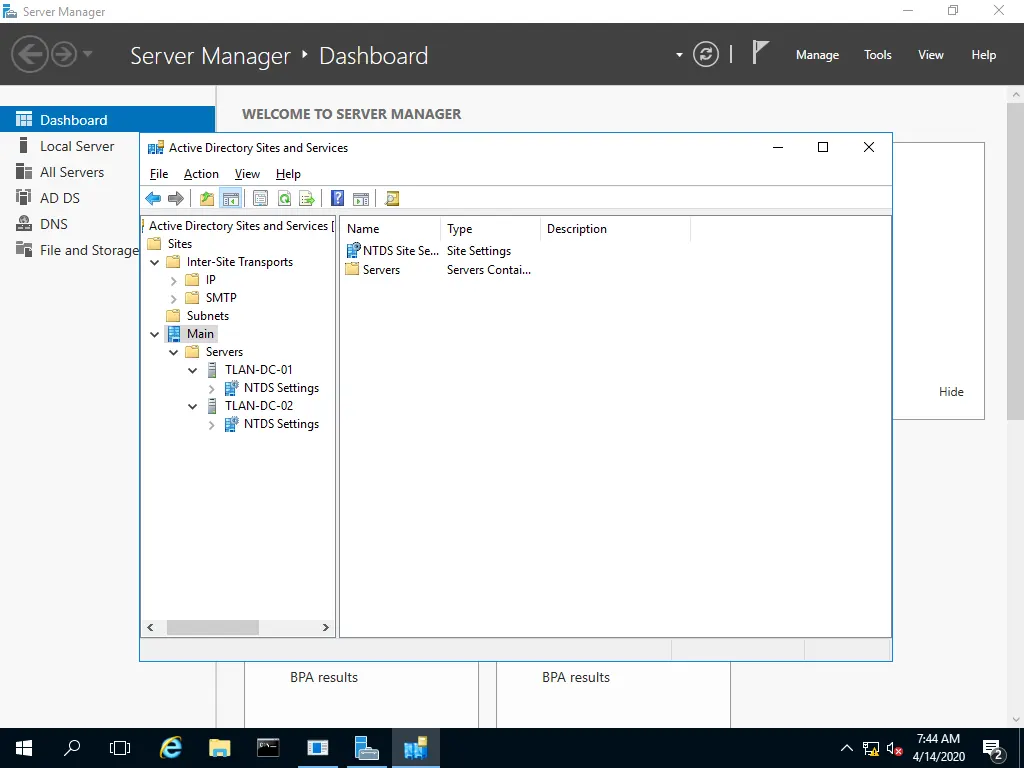Click the Find magnifier toolbar icon
Image resolution: width=1024 pixels, height=768 pixels.
(x=392, y=199)
